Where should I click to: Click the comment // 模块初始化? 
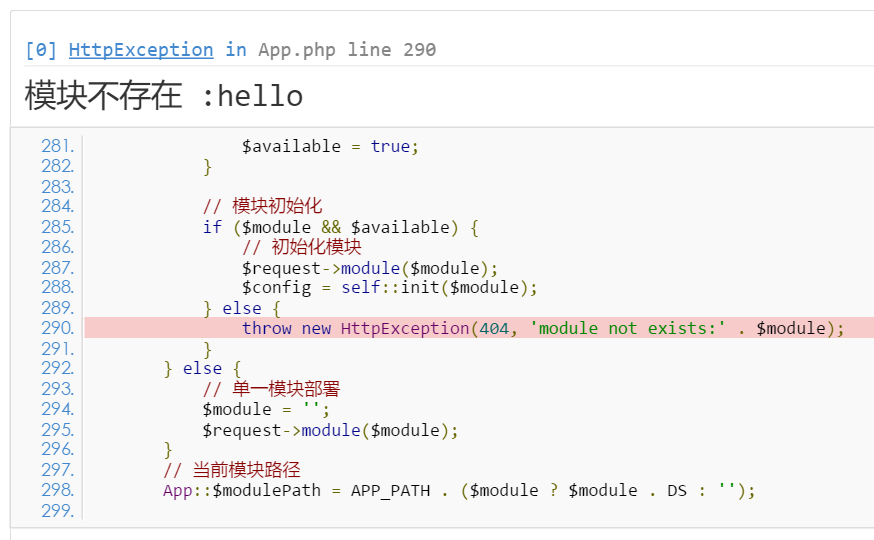pyautogui.click(x=263, y=206)
